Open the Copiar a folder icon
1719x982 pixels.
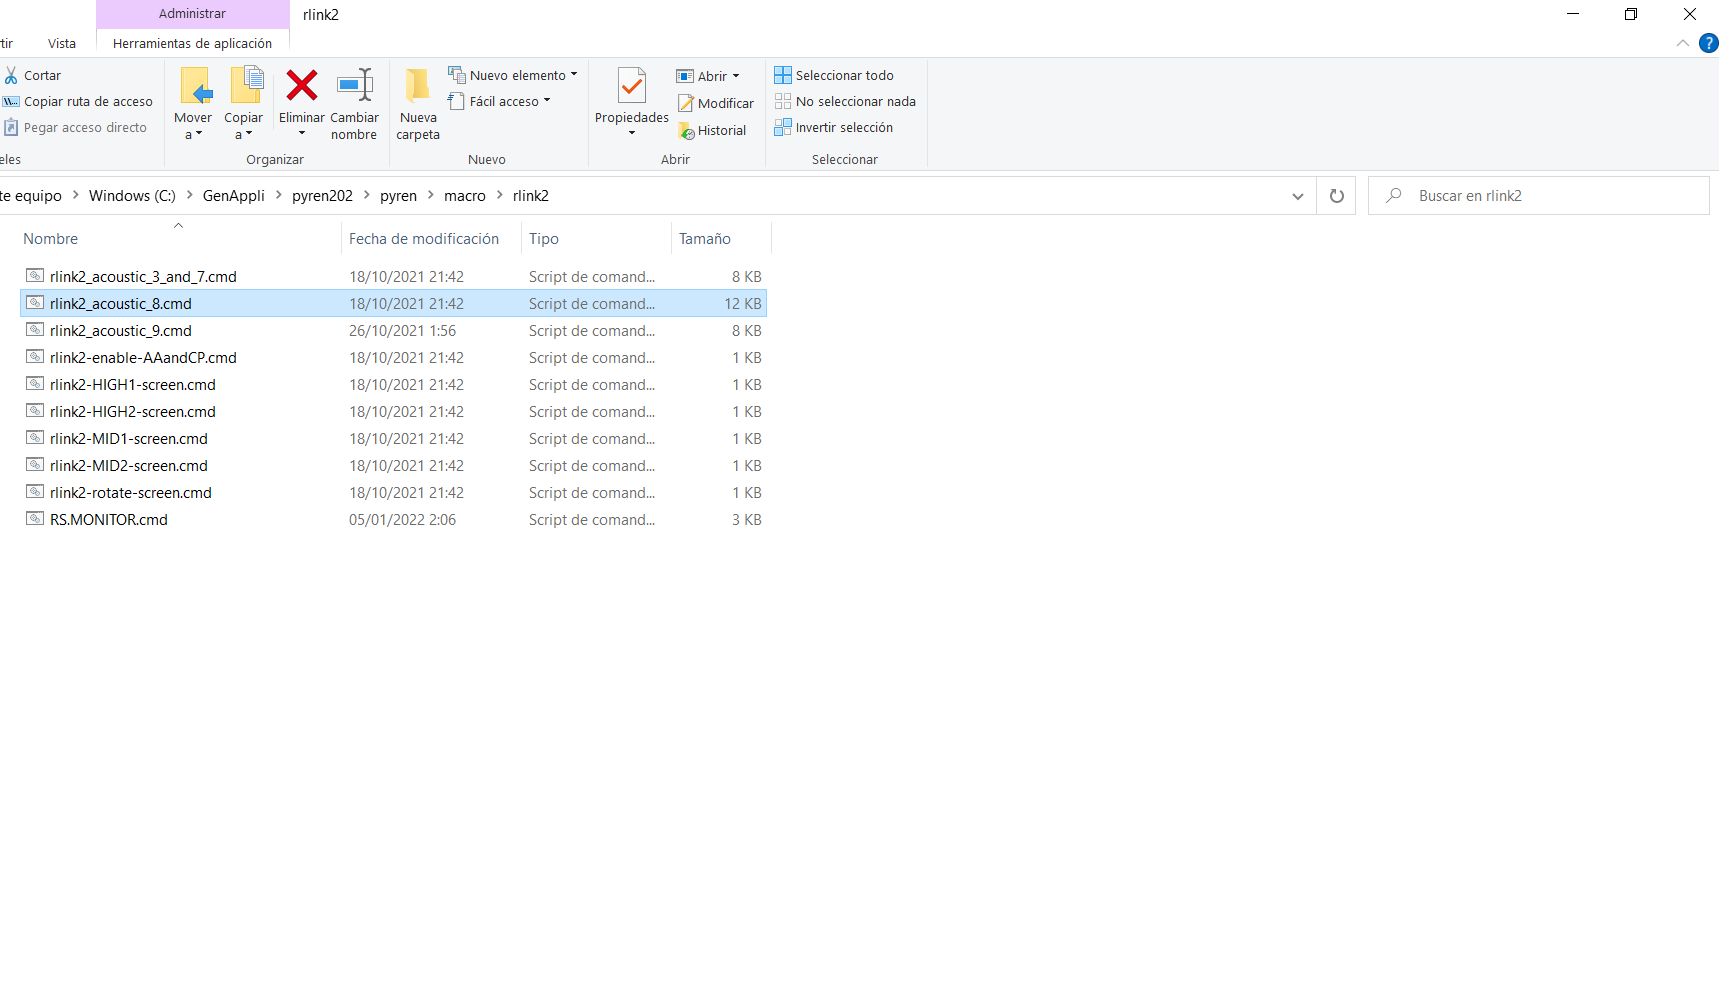[246, 85]
